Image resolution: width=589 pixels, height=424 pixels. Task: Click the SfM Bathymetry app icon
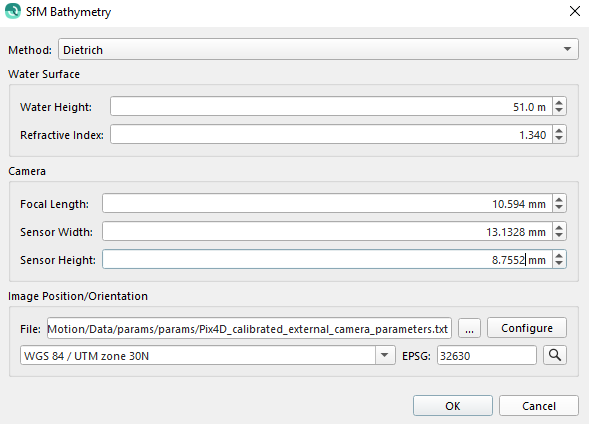(13, 11)
